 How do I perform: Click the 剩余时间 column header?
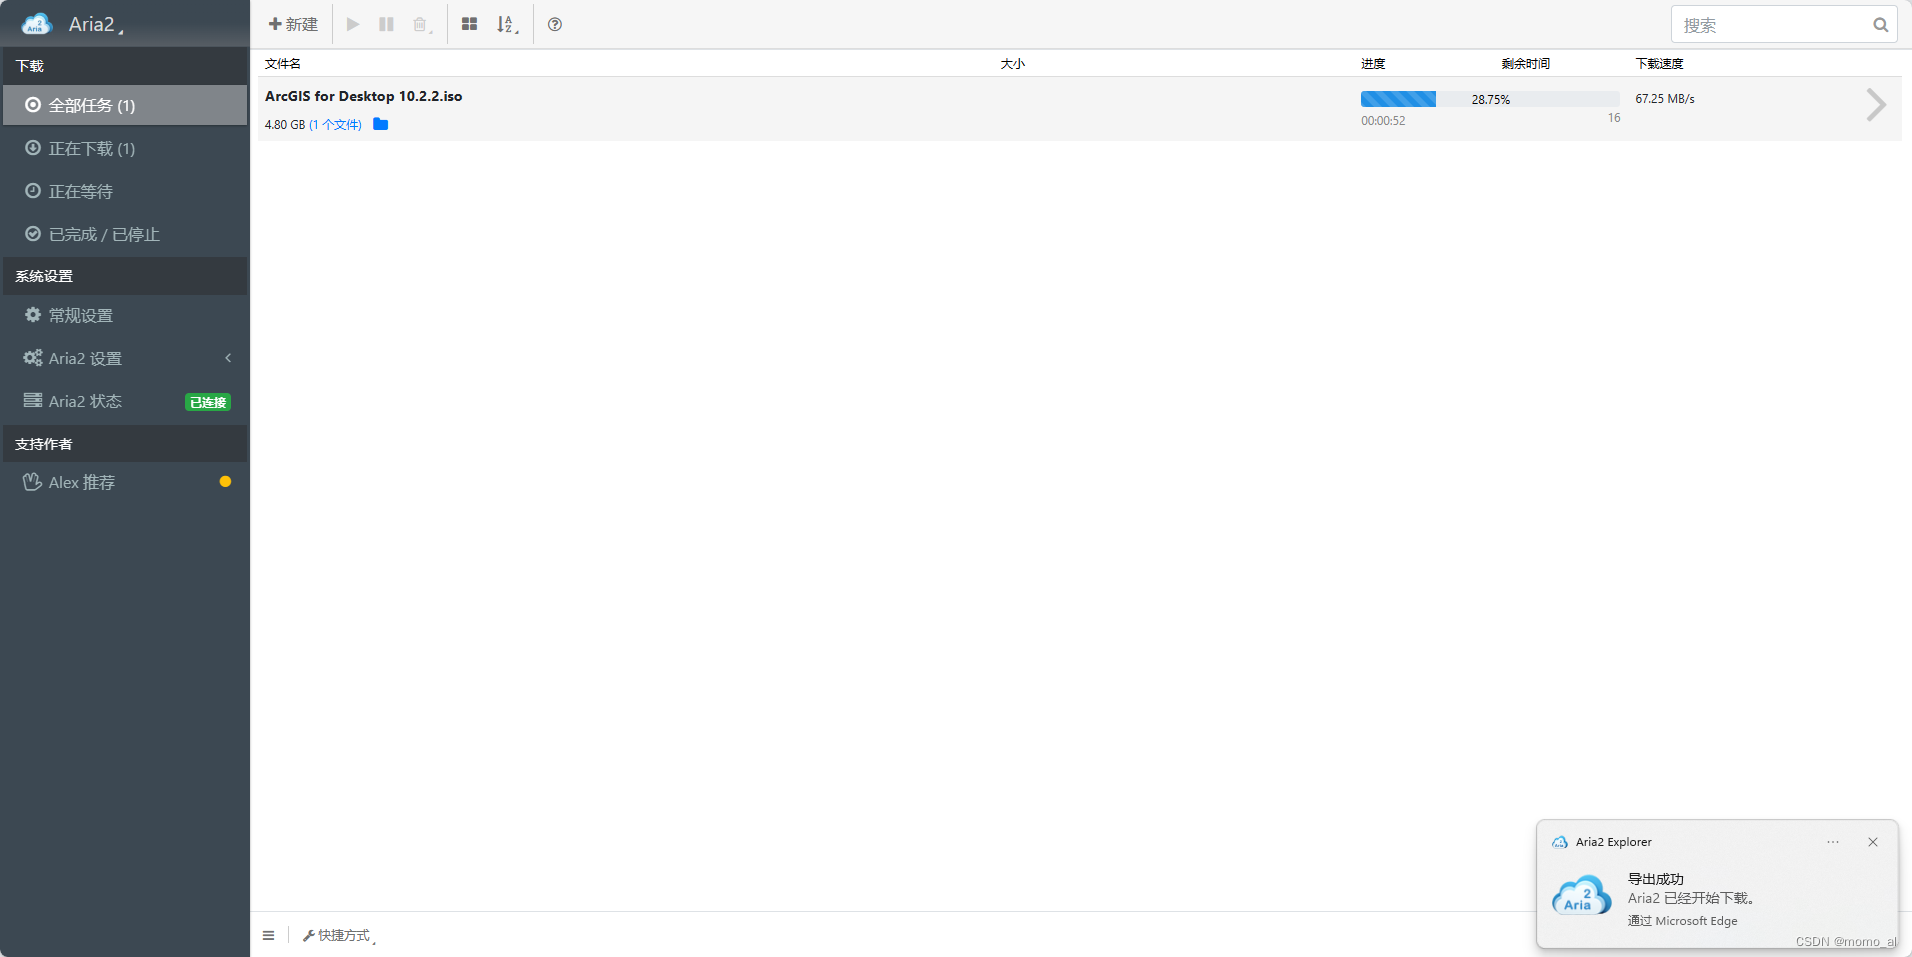[1526, 63]
